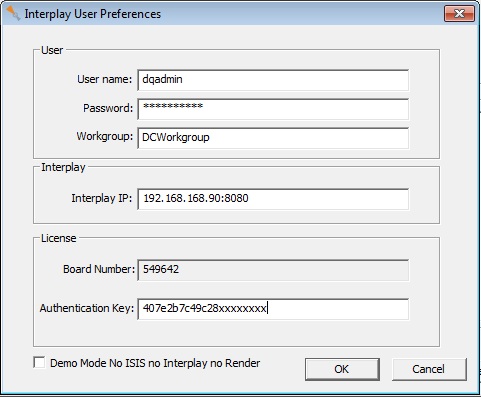Click the "Password:" label
The width and height of the screenshot is (481, 397).
tap(108, 108)
